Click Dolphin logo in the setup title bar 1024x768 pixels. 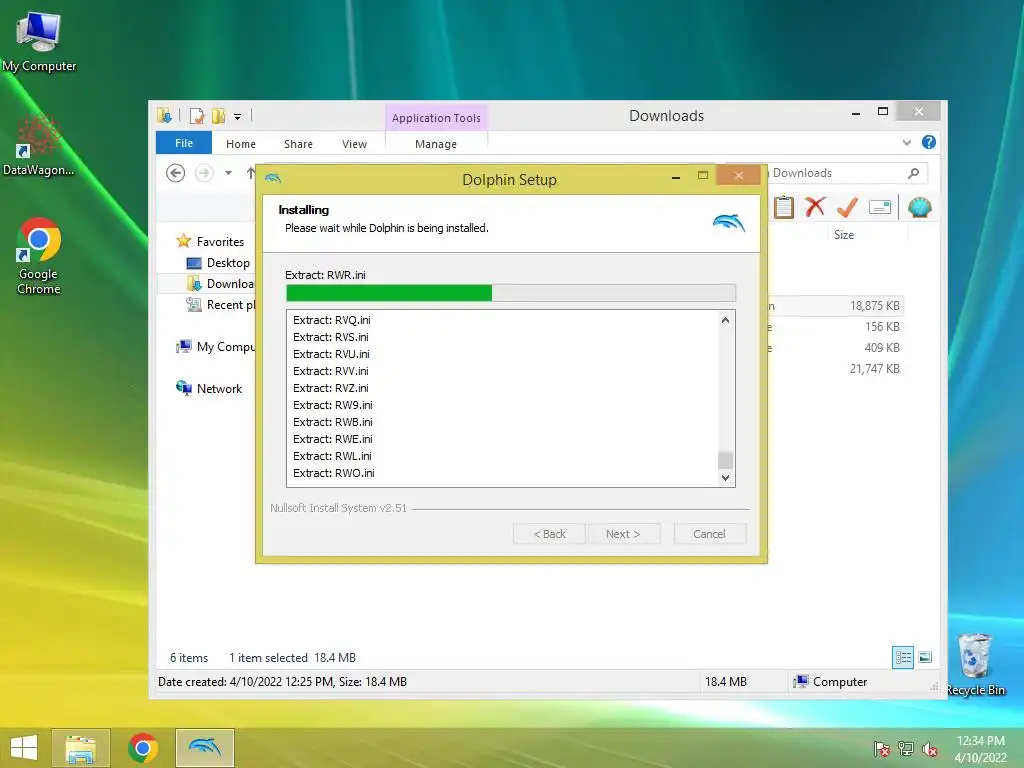pyautogui.click(x=273, y=178)
